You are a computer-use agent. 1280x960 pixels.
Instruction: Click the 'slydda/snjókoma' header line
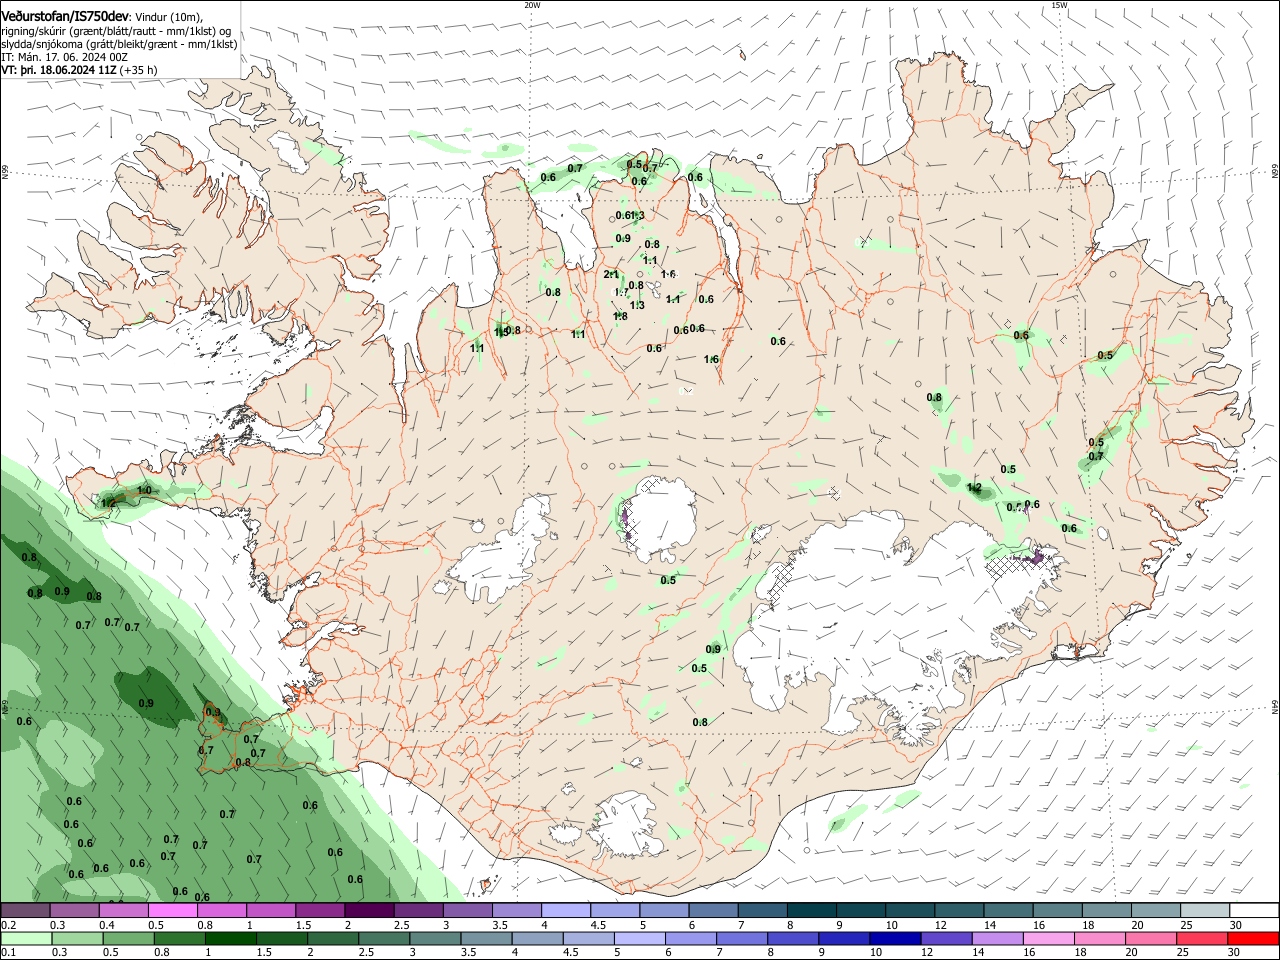pyautogui.click(x=119, y=44)
